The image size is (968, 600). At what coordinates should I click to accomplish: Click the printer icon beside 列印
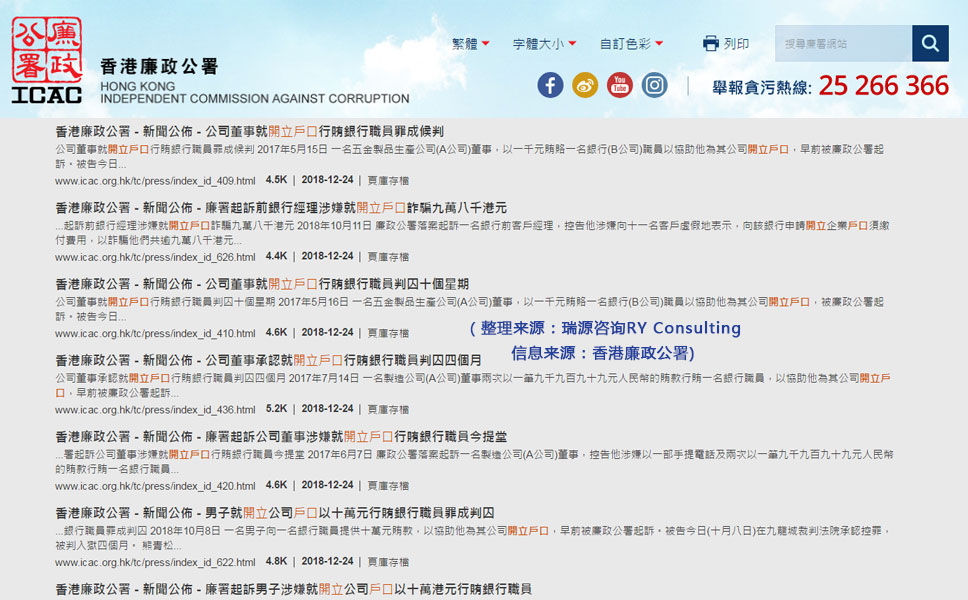coord(711,43)
